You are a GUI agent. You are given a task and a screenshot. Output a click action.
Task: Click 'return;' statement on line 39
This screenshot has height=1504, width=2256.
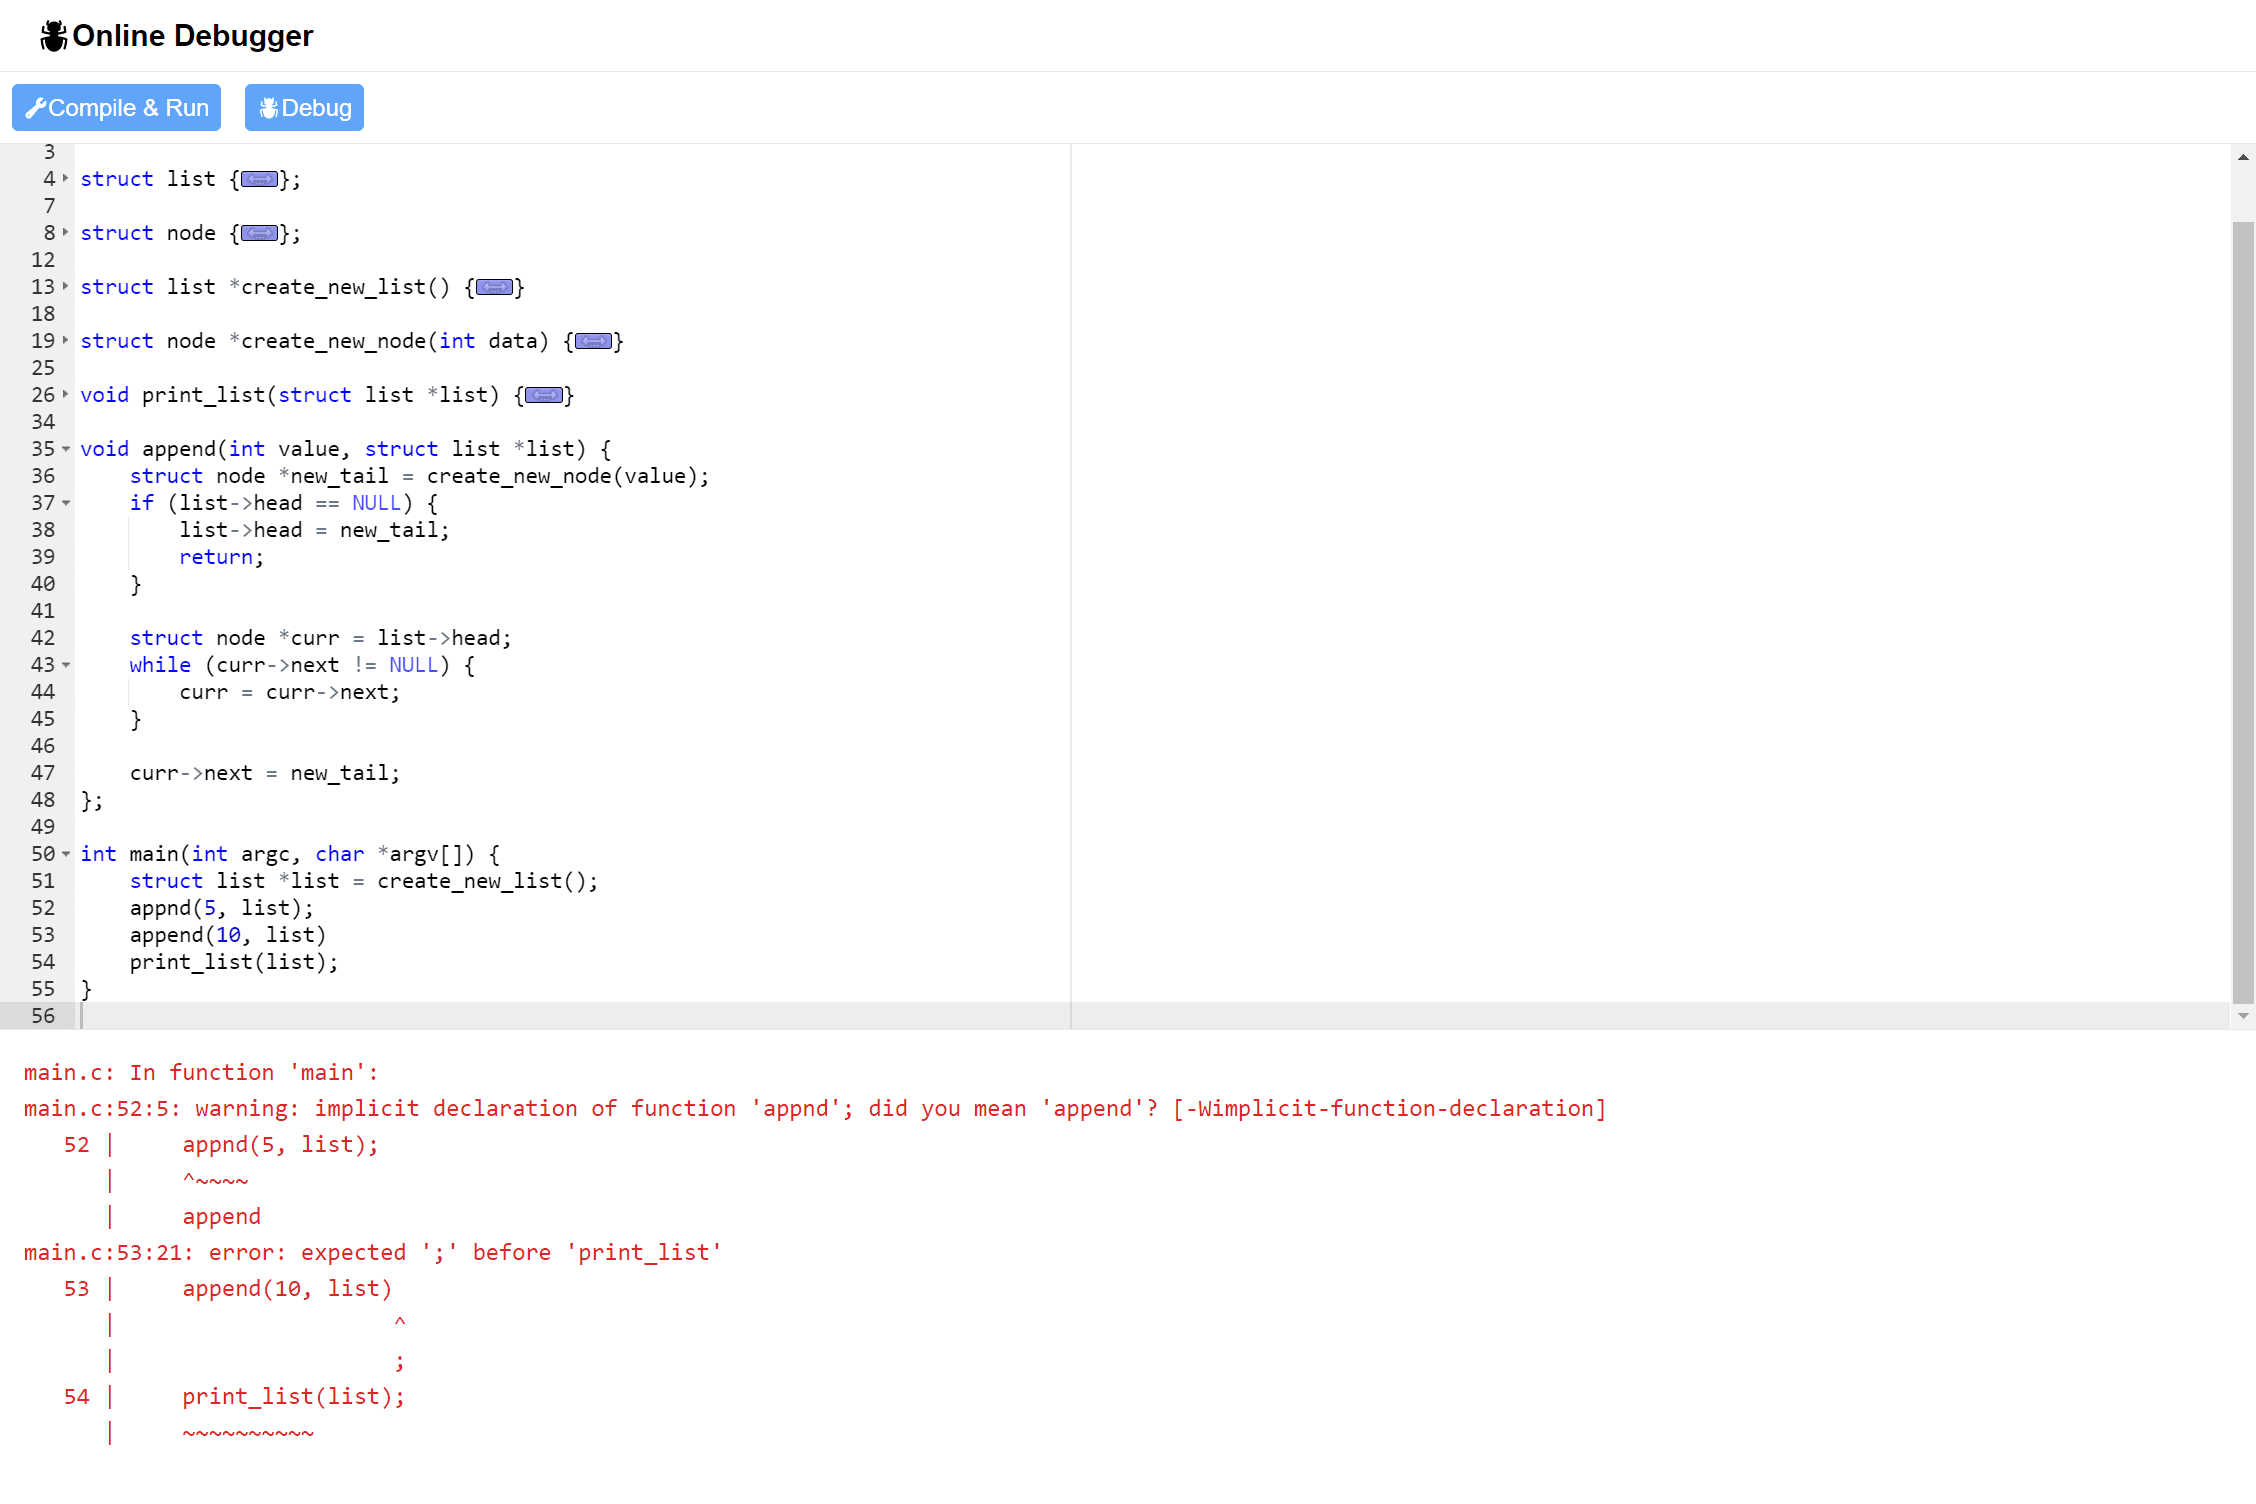(221, 557)
